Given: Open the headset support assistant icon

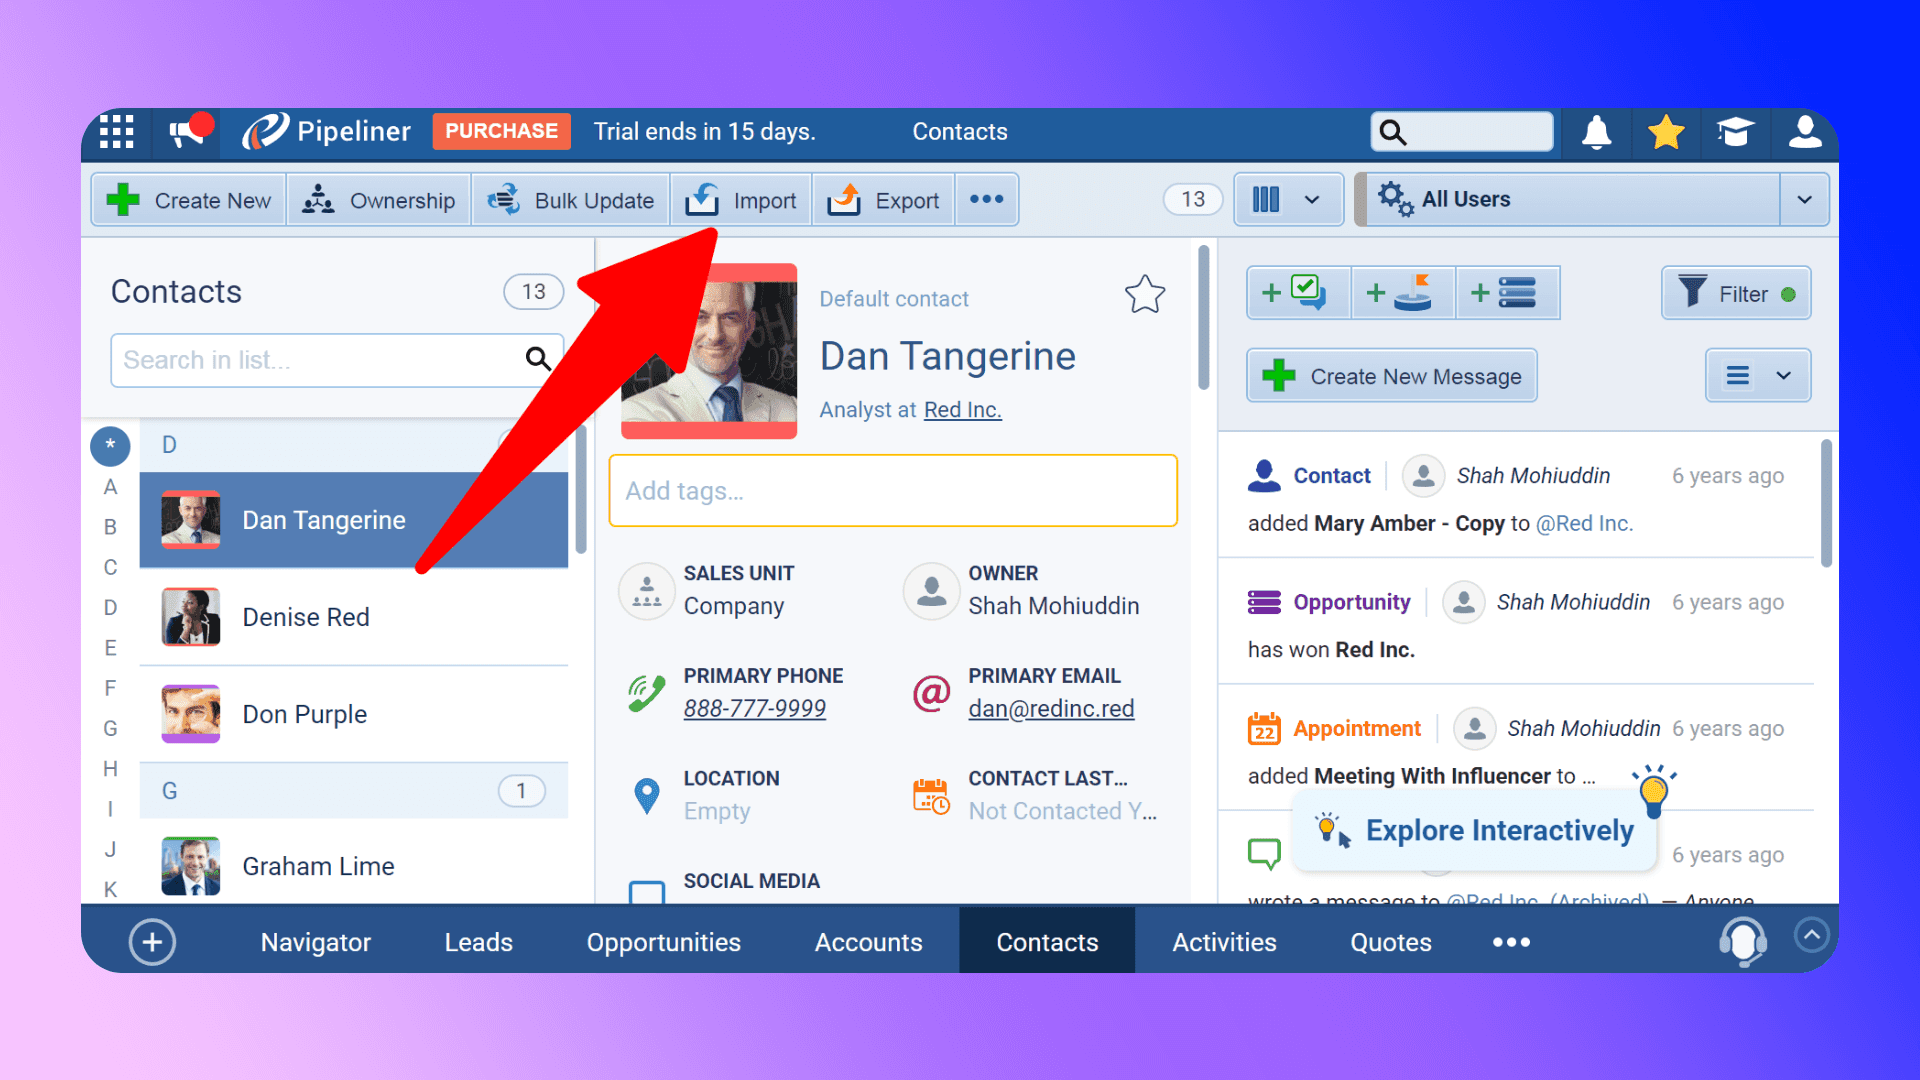Looking at the screenshot, I should tap(1742, 942).
